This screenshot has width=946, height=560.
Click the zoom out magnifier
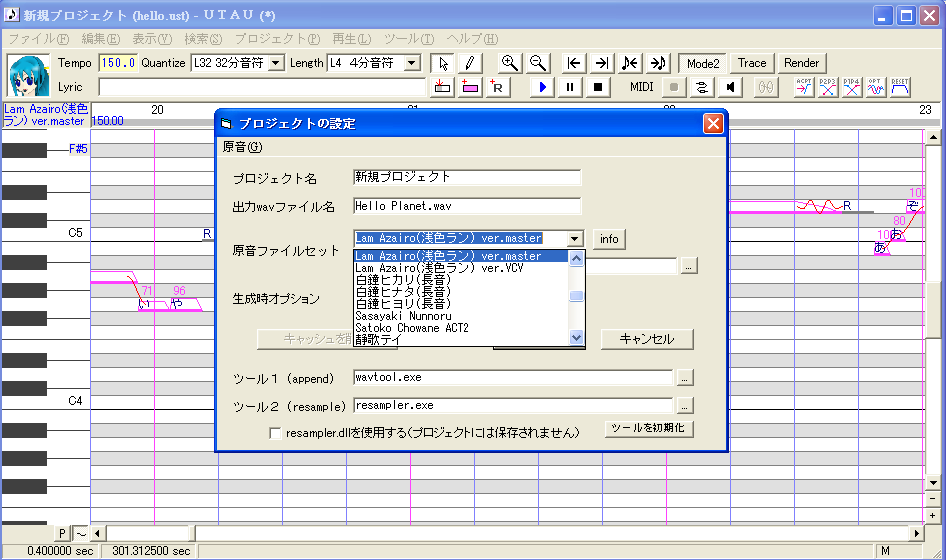pyautogui.click(x=538, y=63)
